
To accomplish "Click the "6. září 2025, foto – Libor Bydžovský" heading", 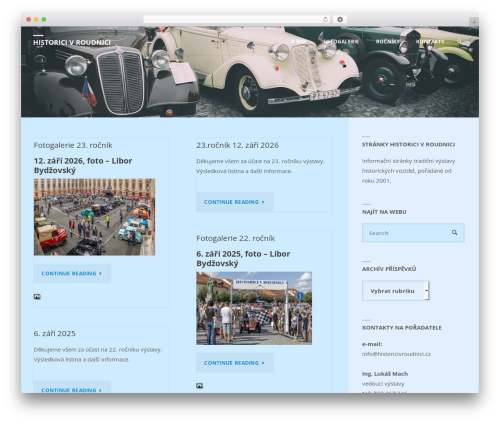I will (x=243, y=259).
